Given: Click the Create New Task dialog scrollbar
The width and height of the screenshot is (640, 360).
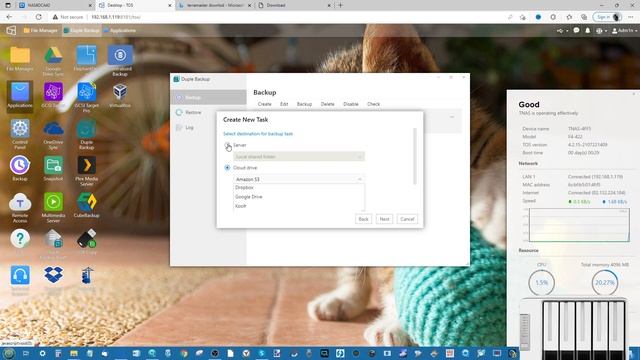Looking at the screenshot, I should click(x=415, y=156).
